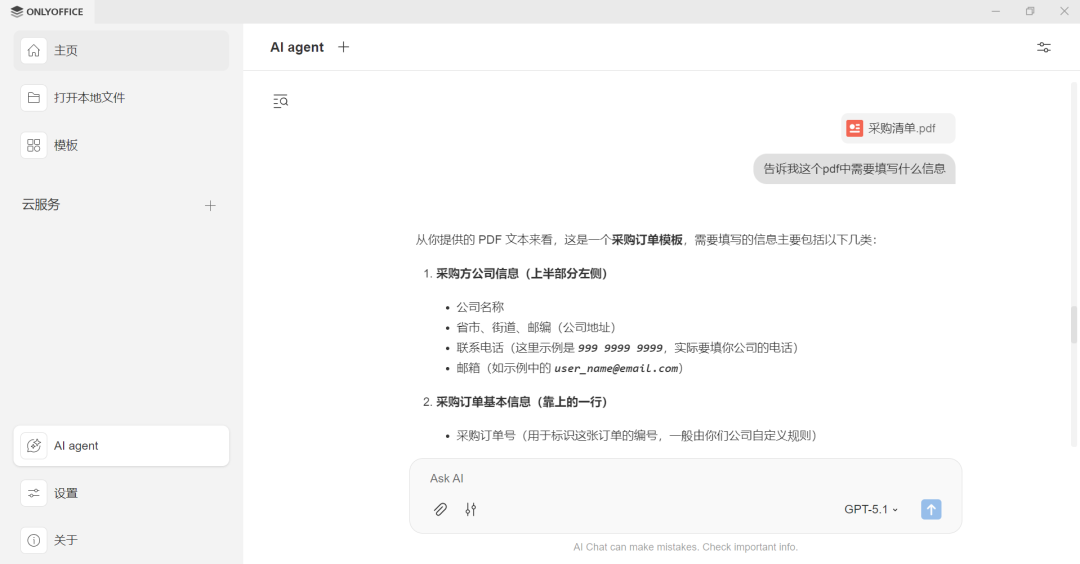
Task: Open the 模板 templates section
Action: (121, 145)
